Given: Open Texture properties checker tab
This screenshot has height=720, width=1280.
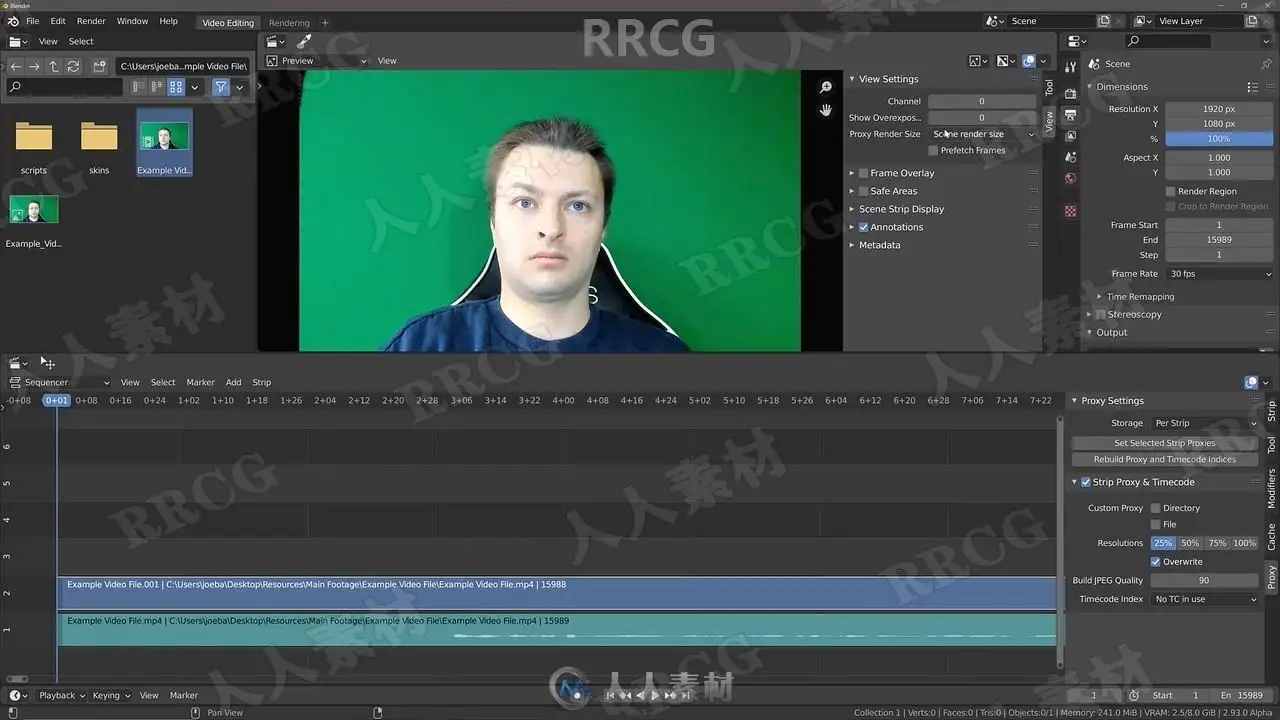Looking at the screenshot, I should (x=1070, y=211).
